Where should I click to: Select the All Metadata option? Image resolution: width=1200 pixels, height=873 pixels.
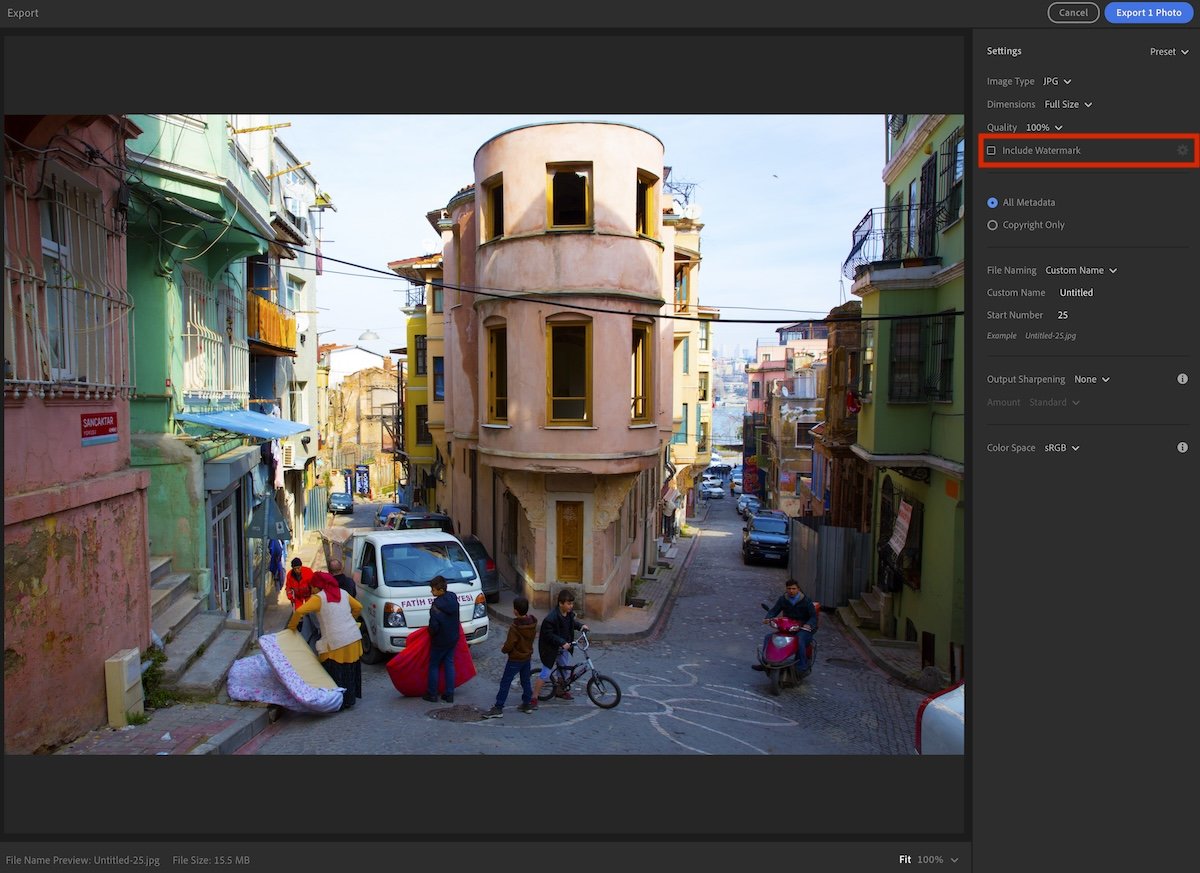[x=991, y=202]
